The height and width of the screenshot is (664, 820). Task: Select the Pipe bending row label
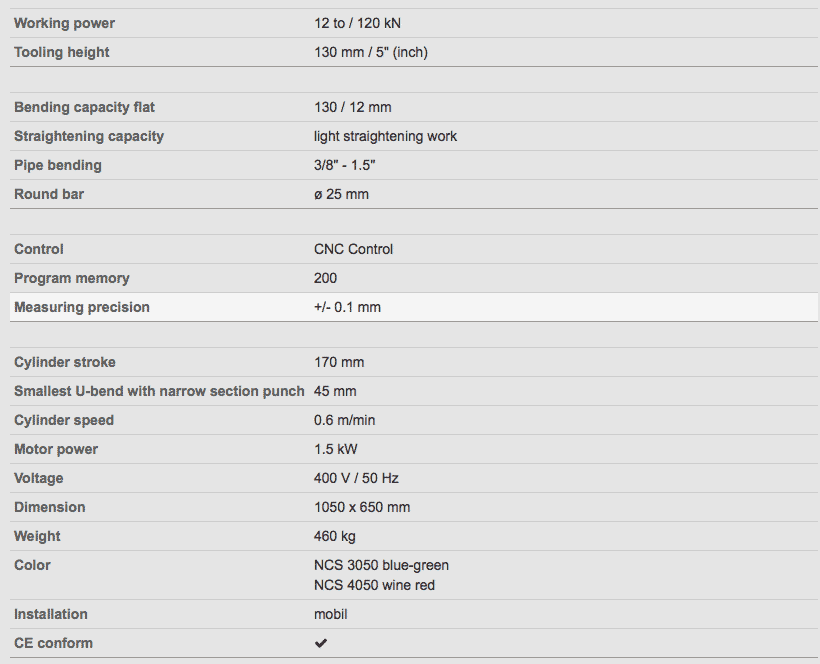[x=58, y=165]
